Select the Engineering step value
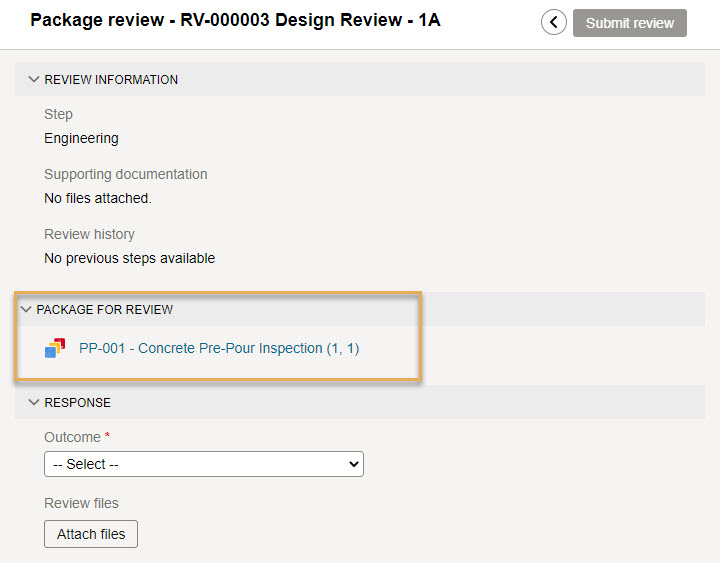Viewport: 720px width, 563px height. tap(81, 138)
